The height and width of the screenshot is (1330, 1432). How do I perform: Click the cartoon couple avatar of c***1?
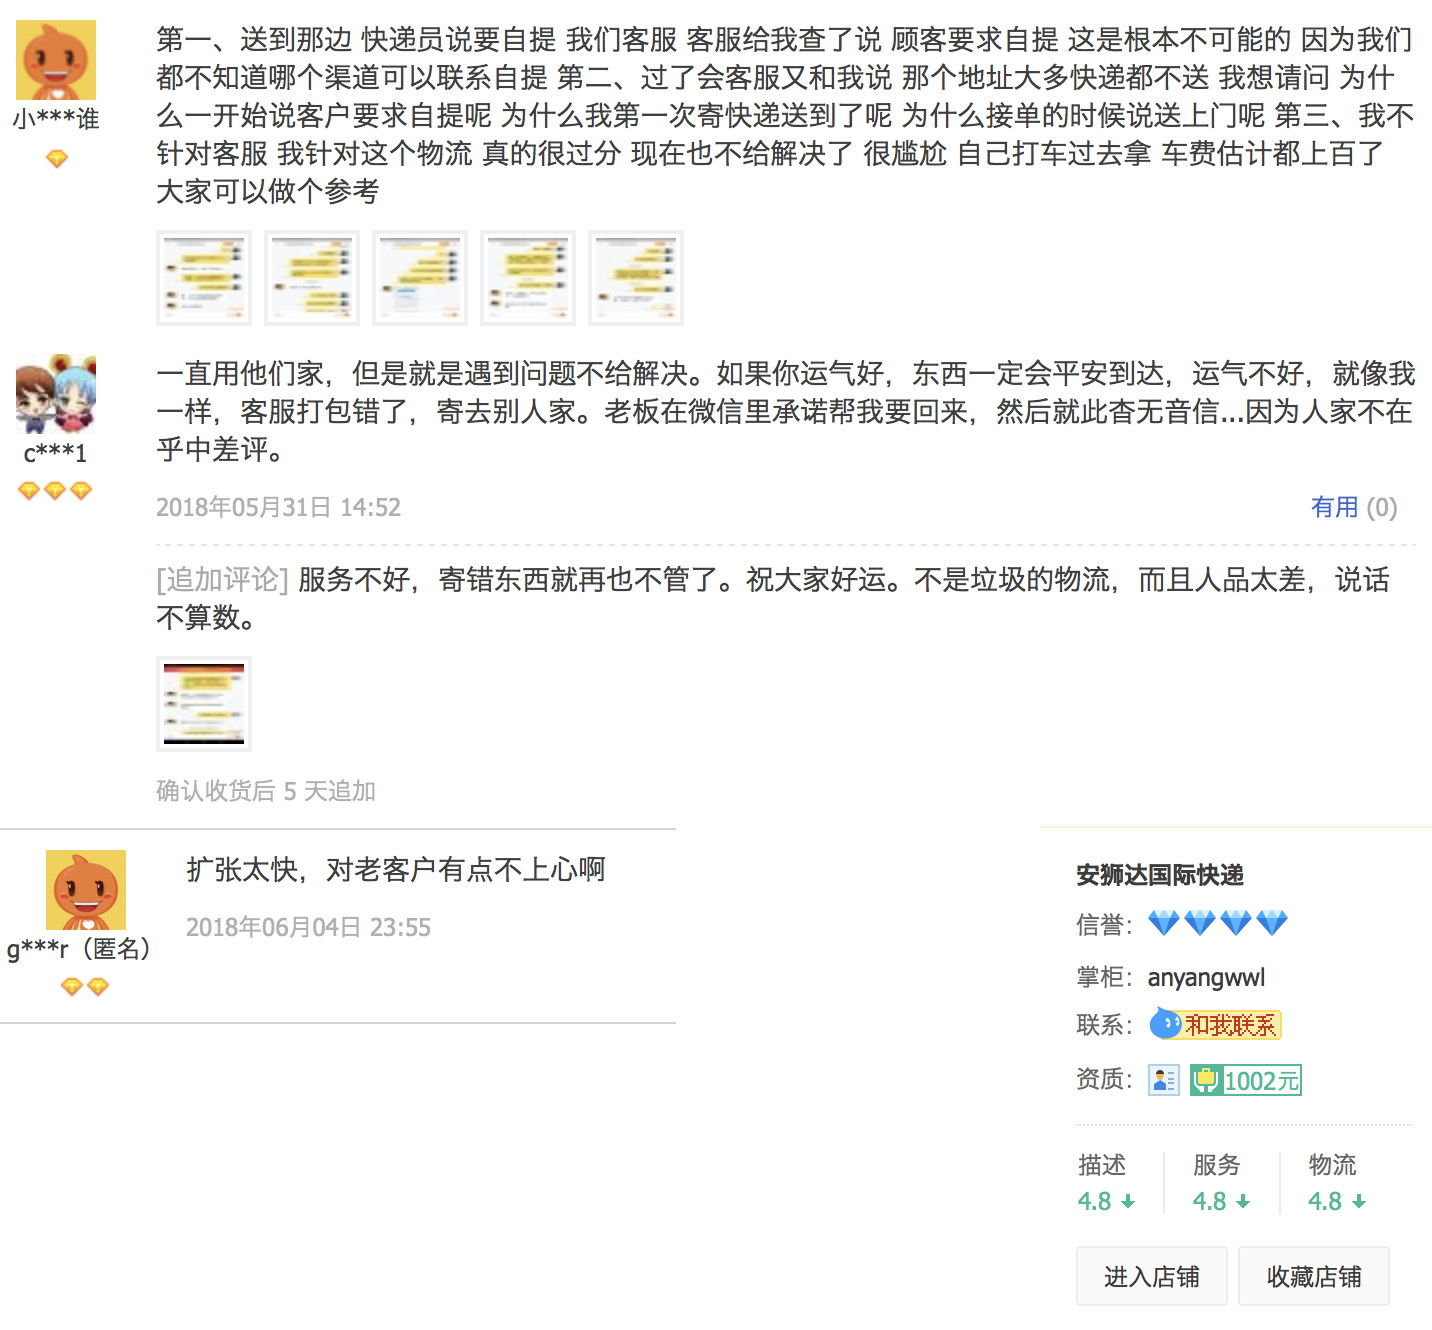pyautogui.click(x=56, y=395)
